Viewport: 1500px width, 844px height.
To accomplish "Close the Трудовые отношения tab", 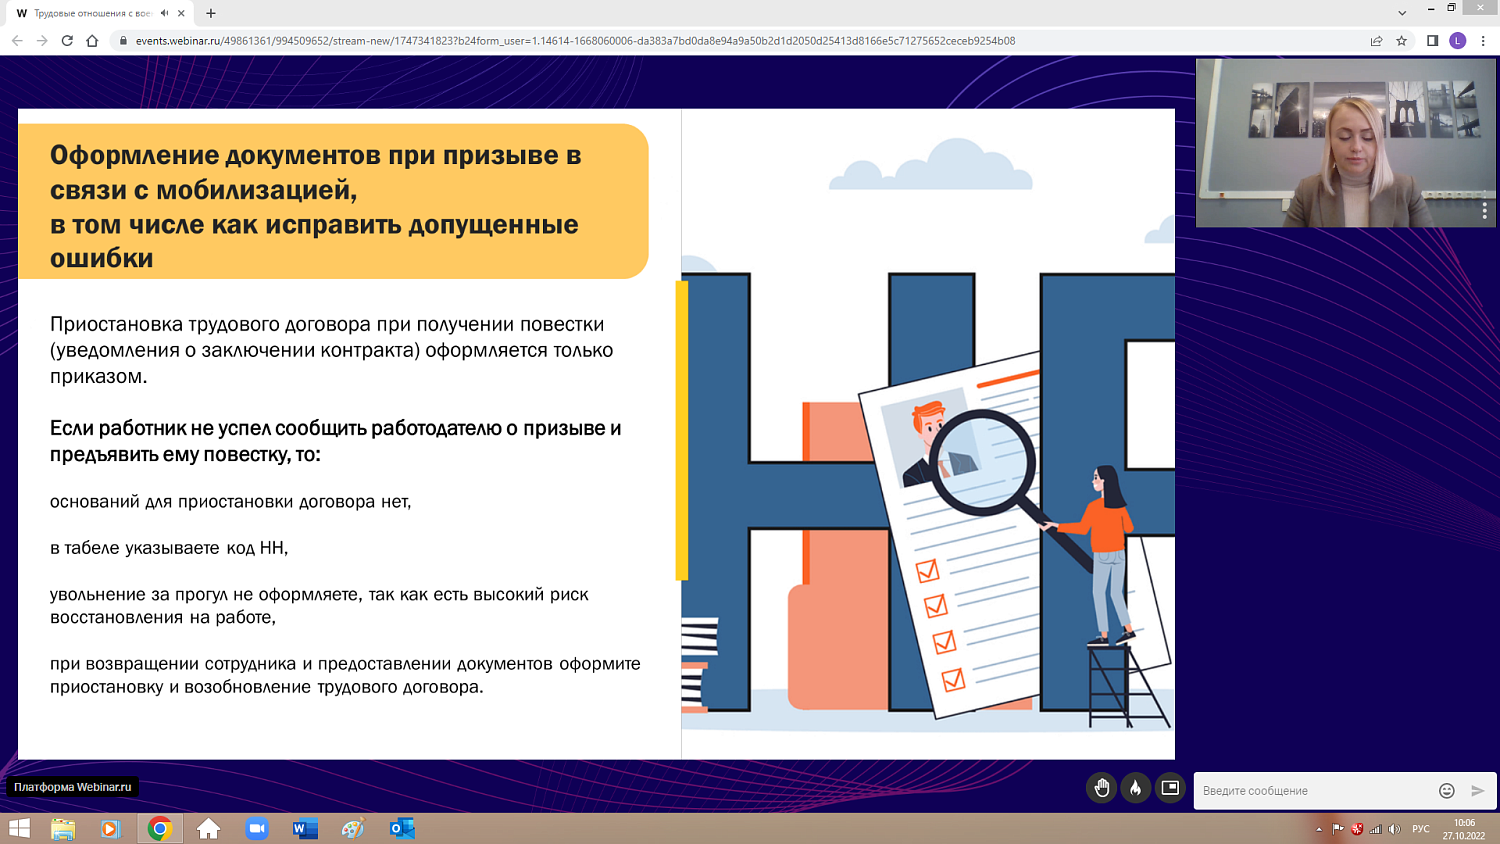I will [x=181, y=13].
